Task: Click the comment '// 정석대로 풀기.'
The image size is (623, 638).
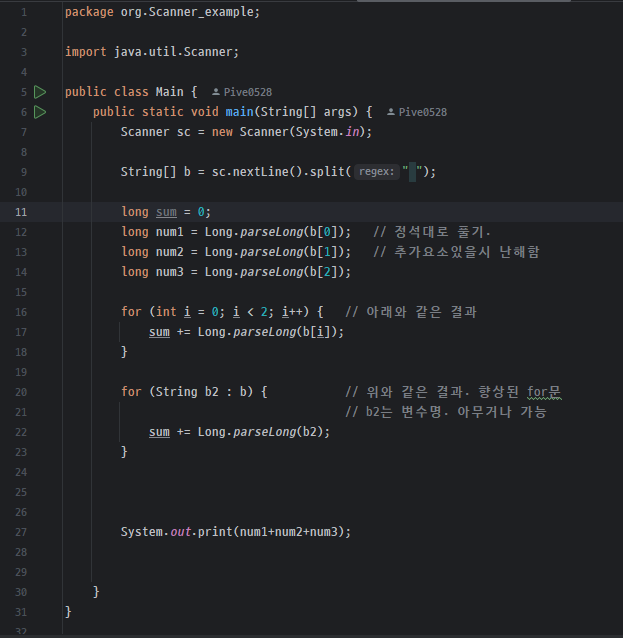Action: 432,232
